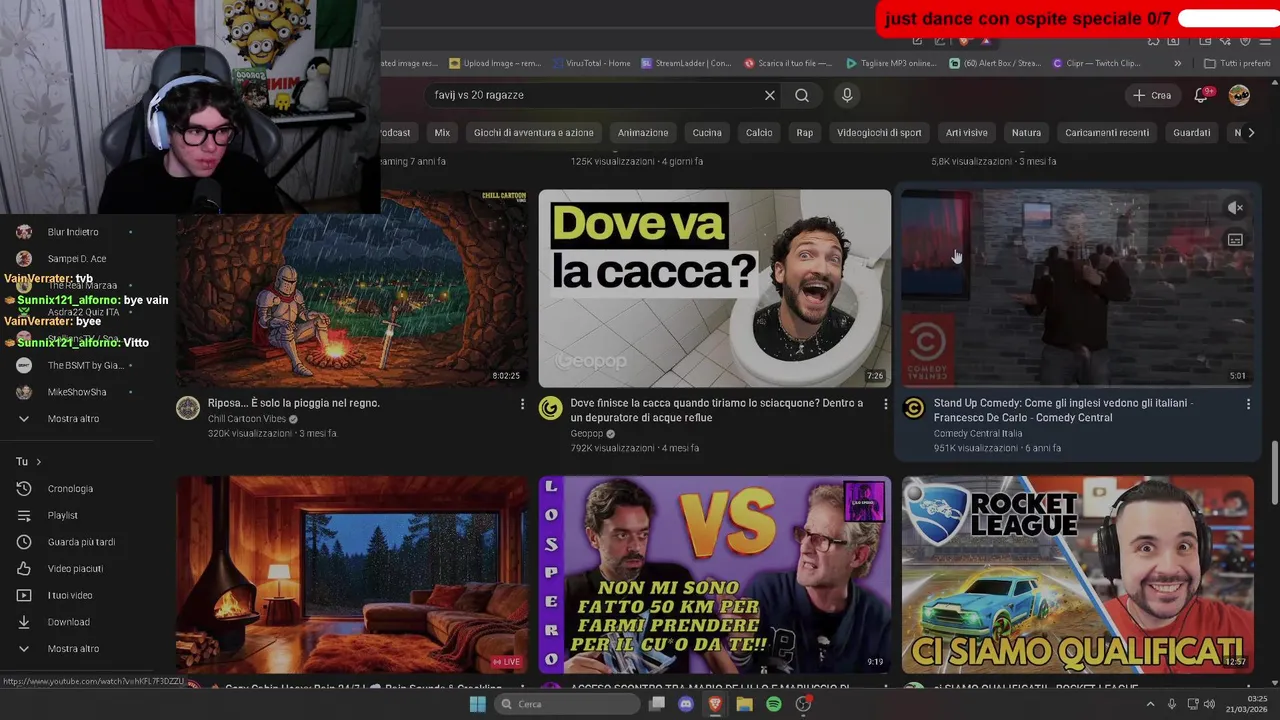Open Spotify from the taskbar

point(774,704)
